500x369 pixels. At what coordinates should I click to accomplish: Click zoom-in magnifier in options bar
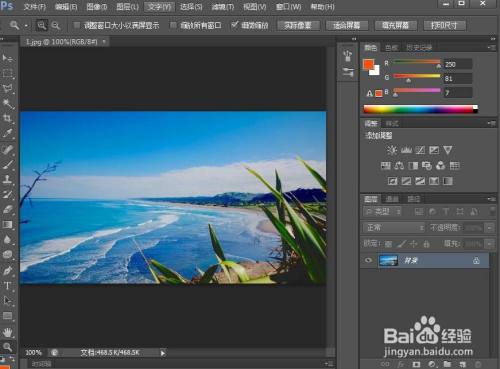tap(41, 25)
